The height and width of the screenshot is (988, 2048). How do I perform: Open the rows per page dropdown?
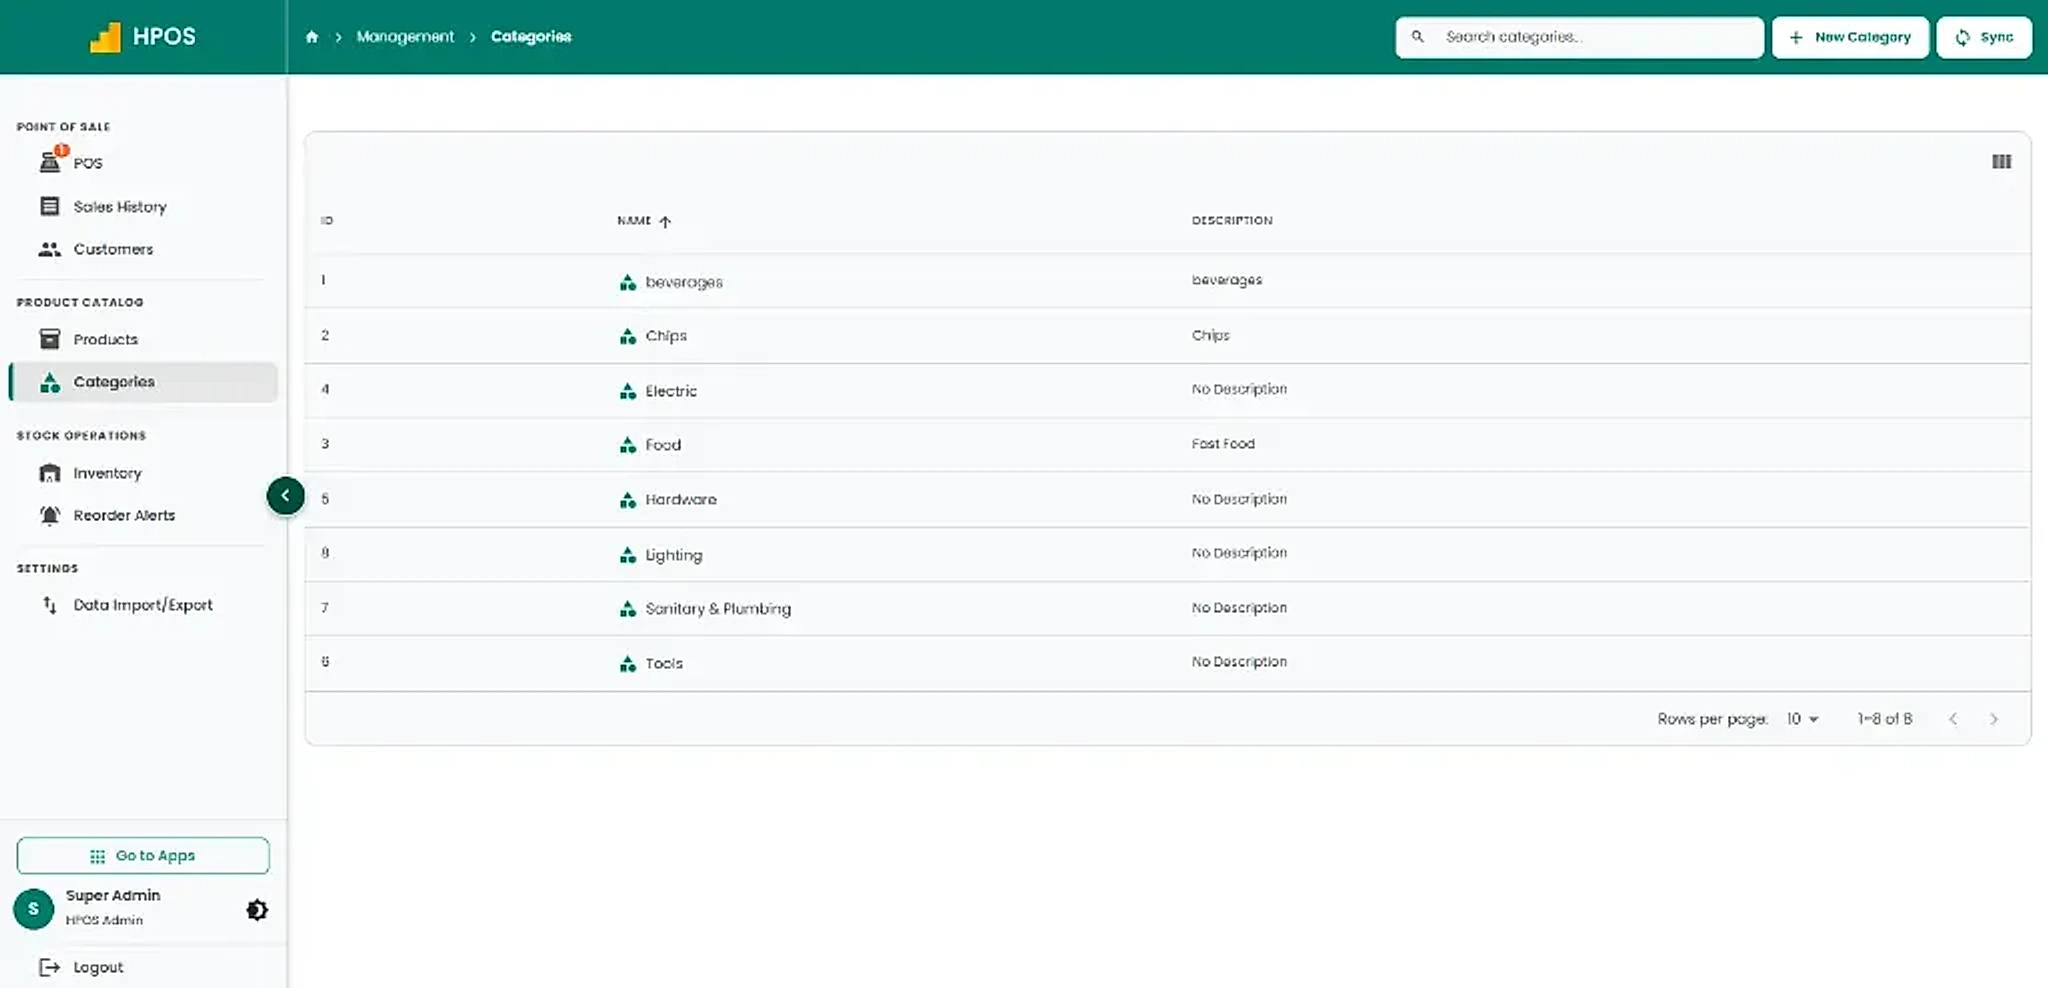(x=1803, y=719)
